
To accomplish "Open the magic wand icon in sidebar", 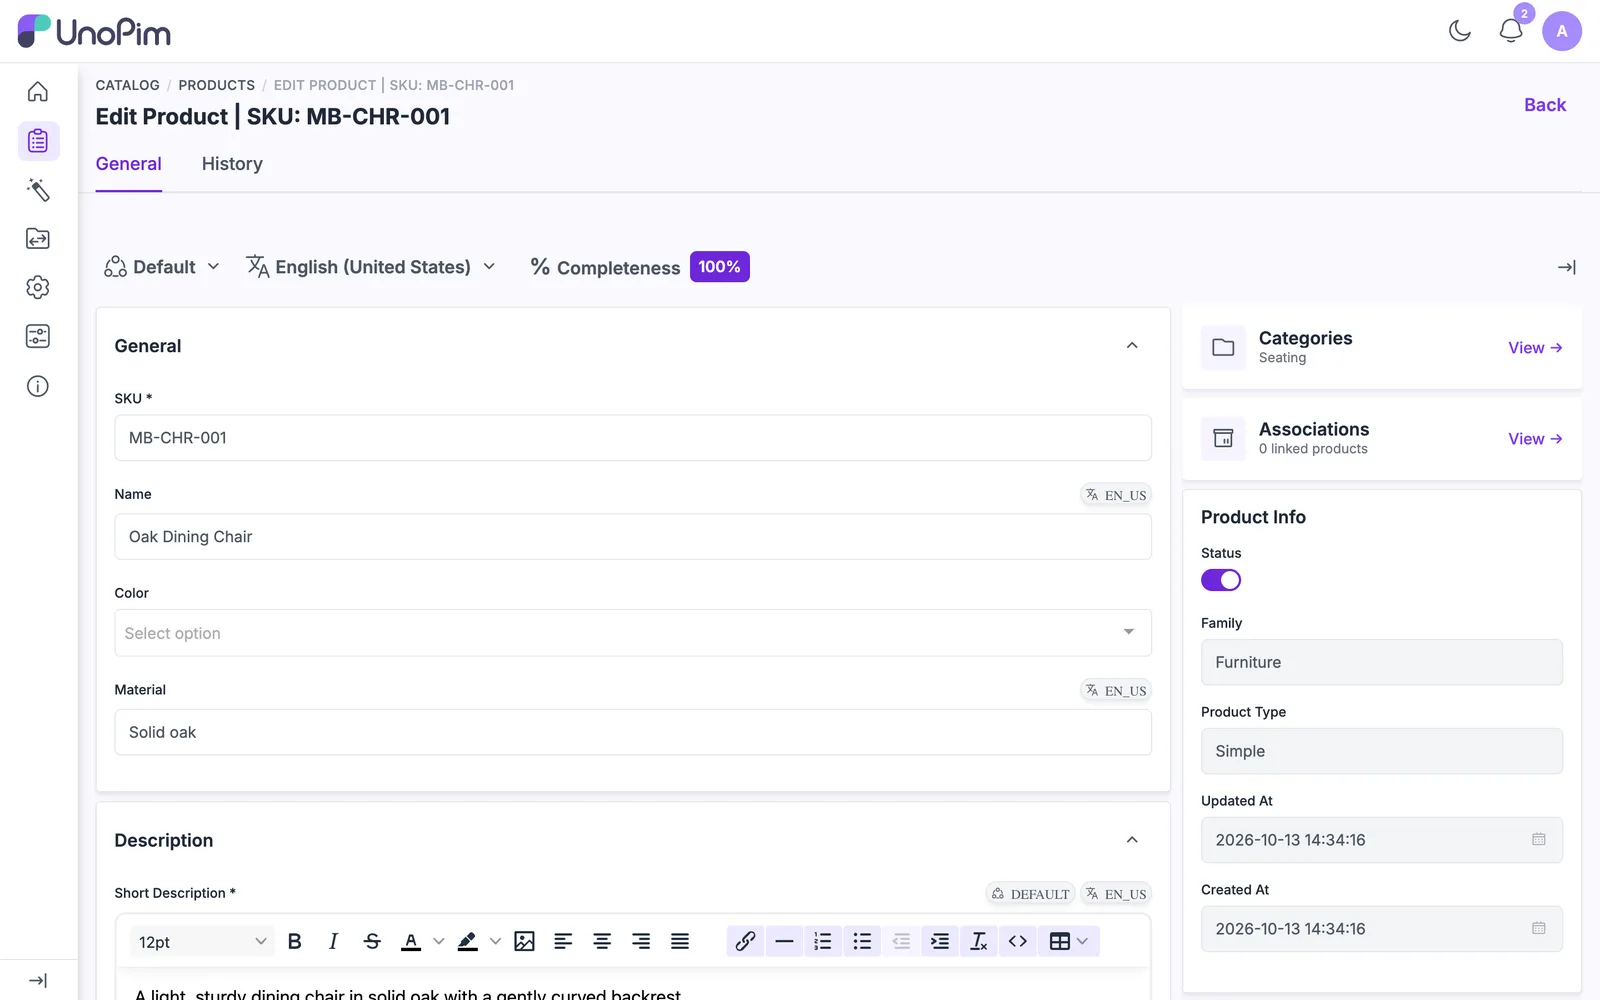I will click(38, 190).
